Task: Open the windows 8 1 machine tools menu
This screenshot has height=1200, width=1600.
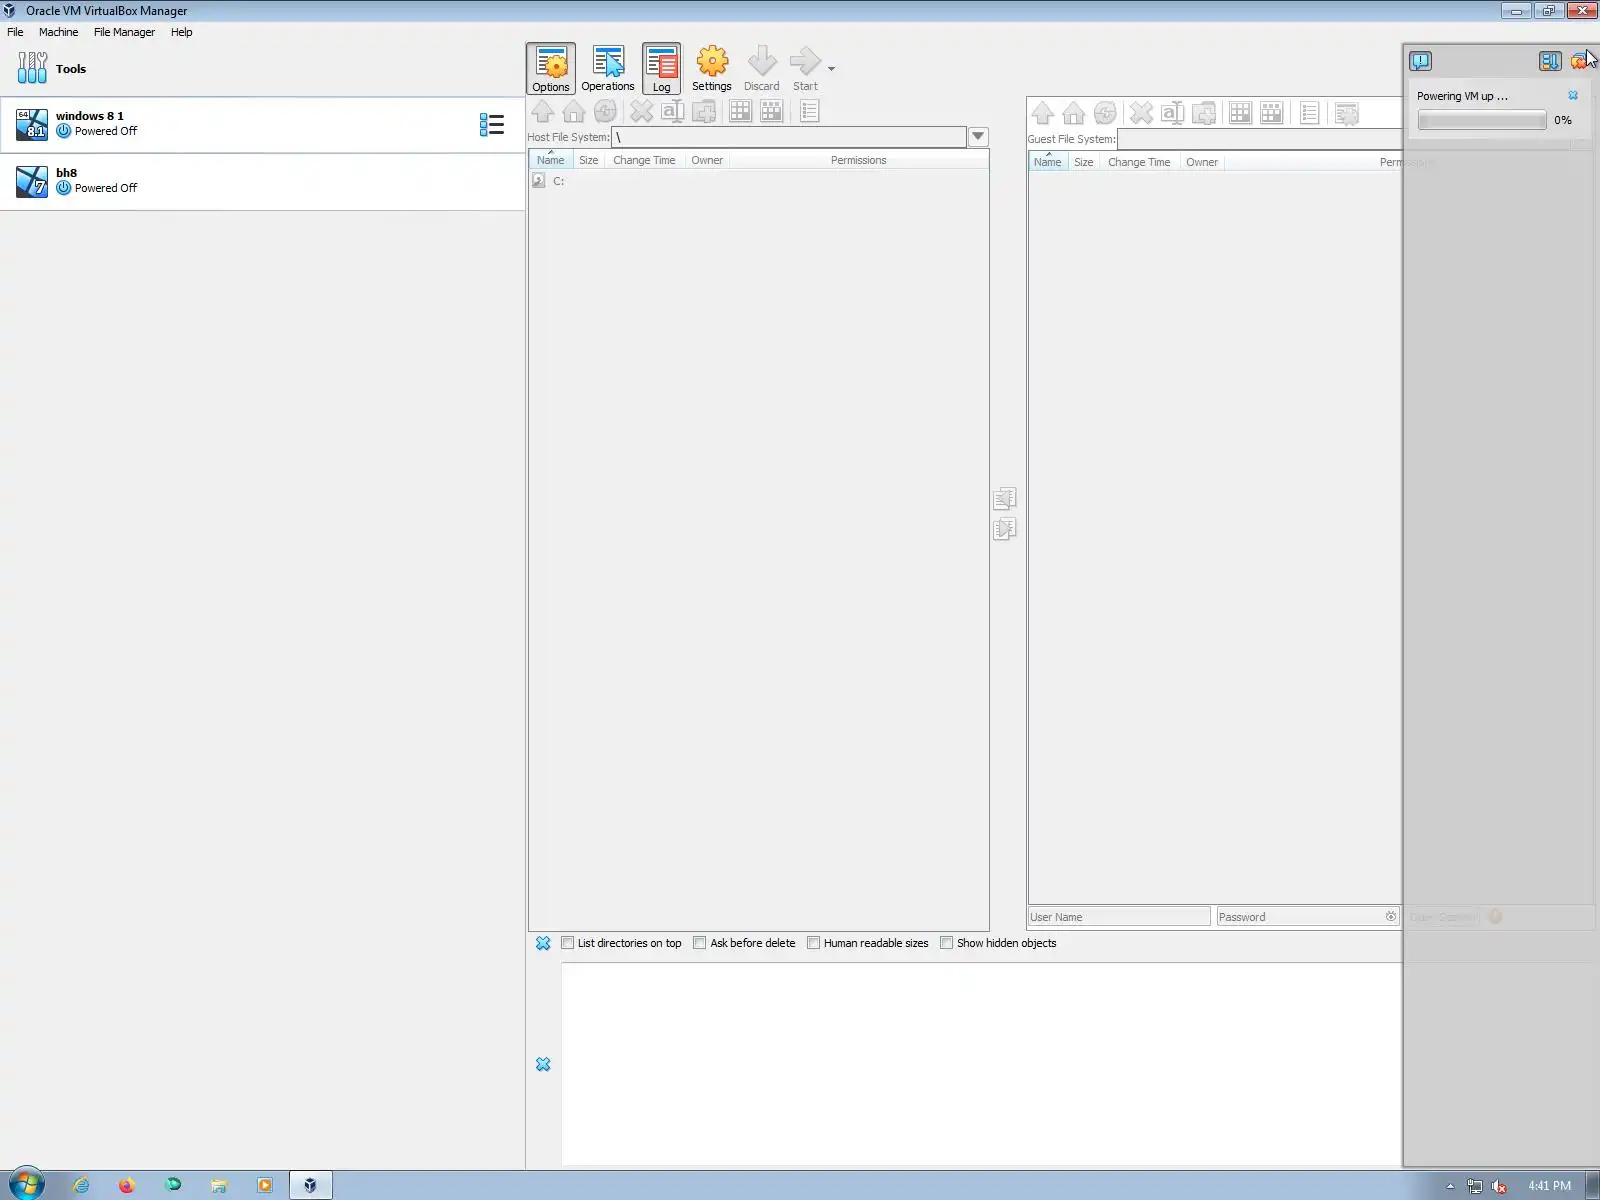Action: pyautogui.click(x=491, y=124)
